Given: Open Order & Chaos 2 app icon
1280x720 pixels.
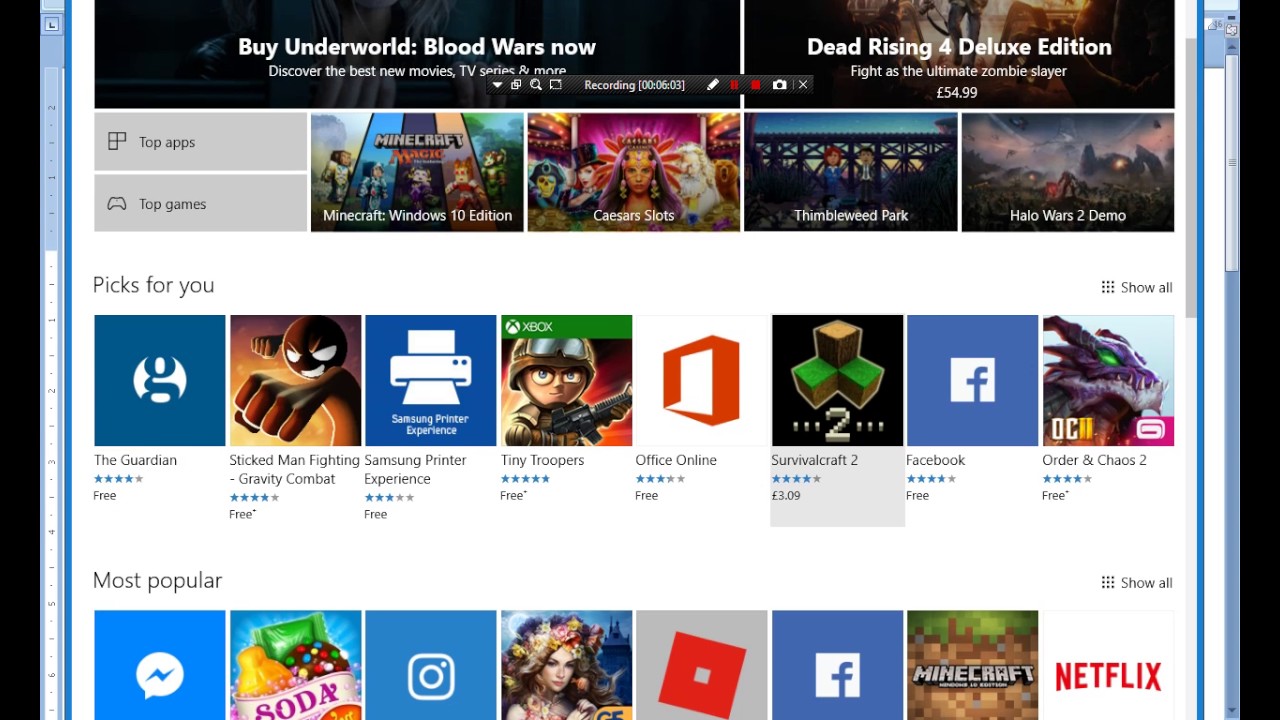Looking at the screenshot, I should click(1108, 380).
